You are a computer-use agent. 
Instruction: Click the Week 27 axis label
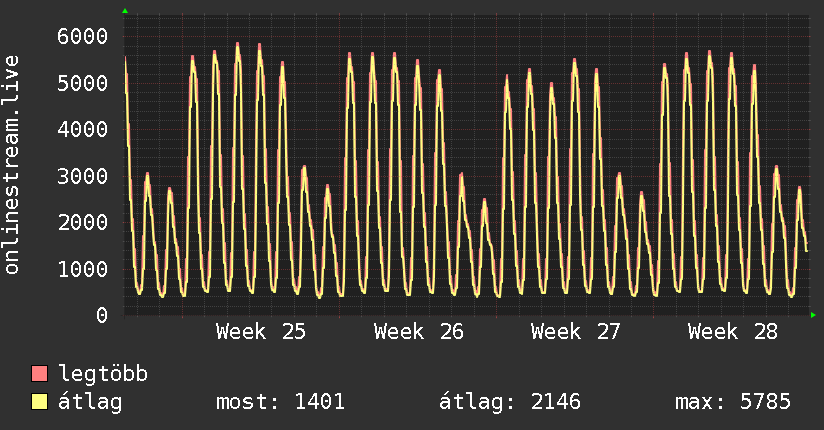click(x=575, y=332)
